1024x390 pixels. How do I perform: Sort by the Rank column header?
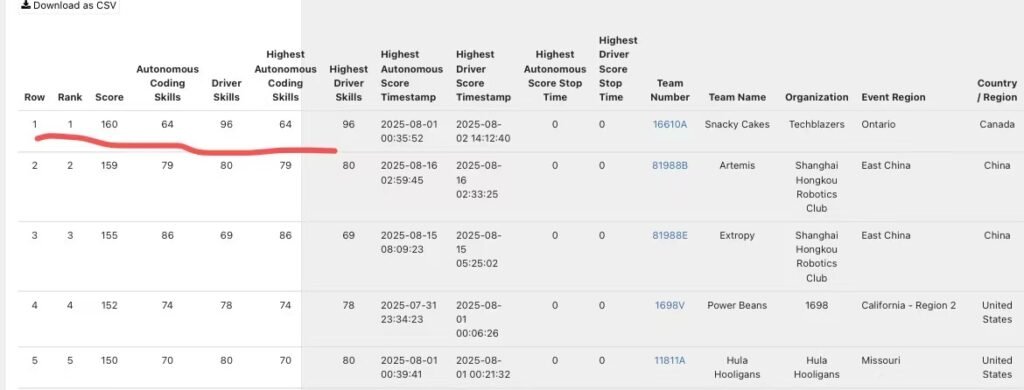coord(70,97)
